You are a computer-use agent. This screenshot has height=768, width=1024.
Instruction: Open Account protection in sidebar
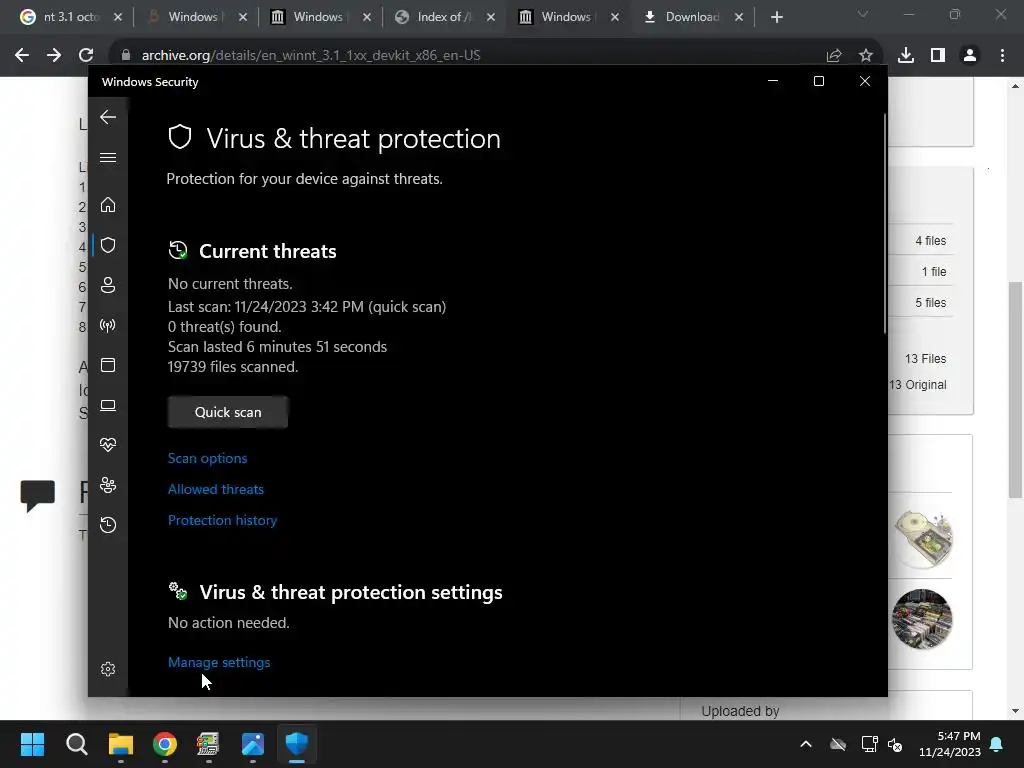point(108,285)
